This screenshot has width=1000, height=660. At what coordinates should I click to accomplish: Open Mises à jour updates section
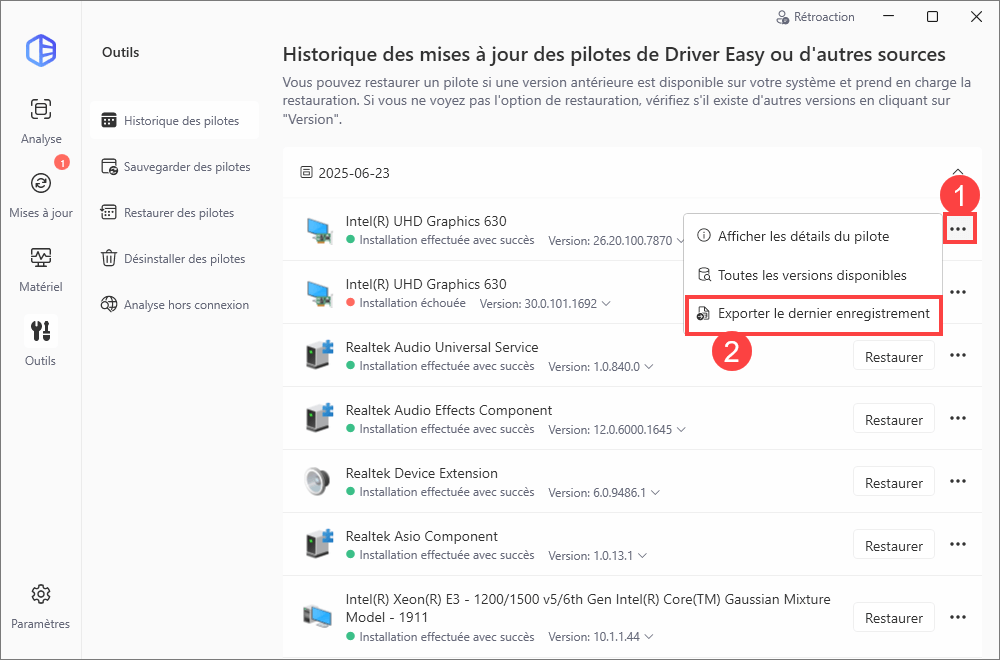pyautogui.click(x=41, y=195)
